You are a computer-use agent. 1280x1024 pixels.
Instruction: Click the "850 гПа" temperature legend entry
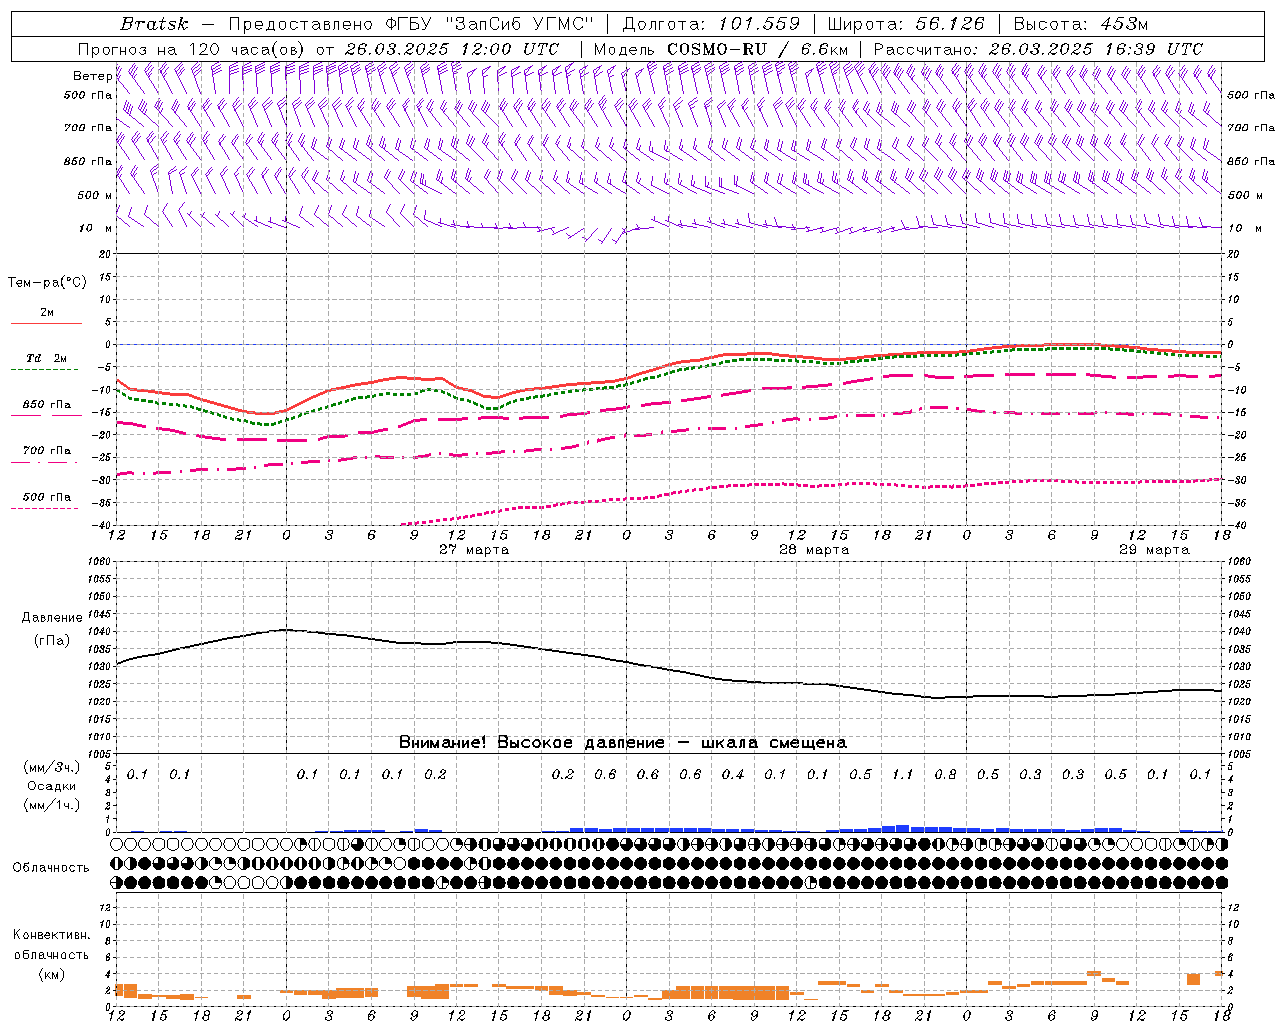pos(47,405)
